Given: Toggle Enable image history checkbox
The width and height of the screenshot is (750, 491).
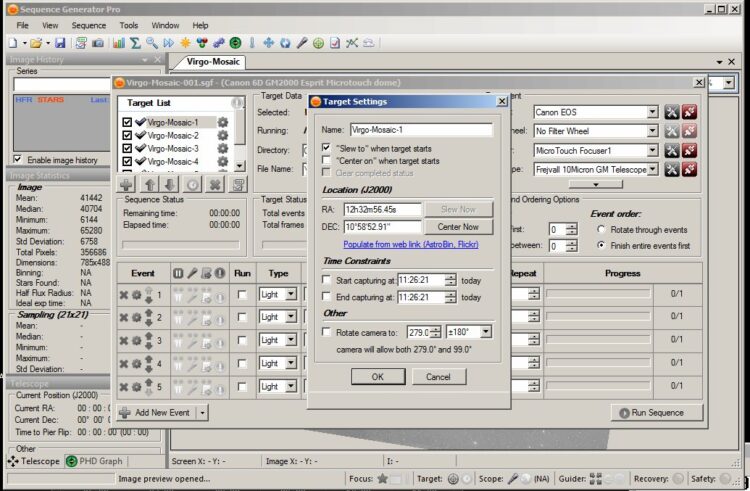Looking at the screenshot, I should 18,159.
